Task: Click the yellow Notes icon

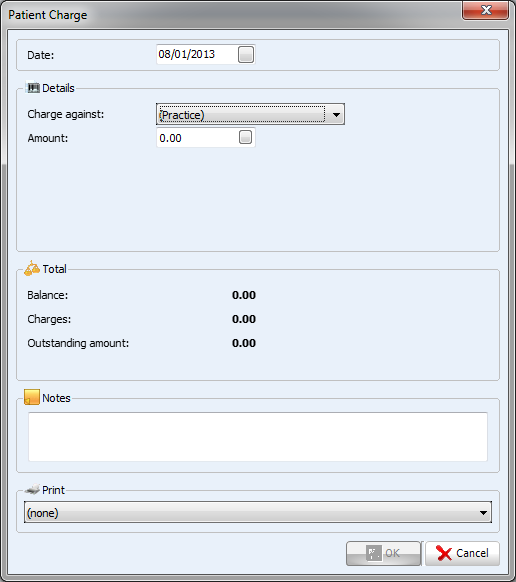Action: click(x=32, y=397)
